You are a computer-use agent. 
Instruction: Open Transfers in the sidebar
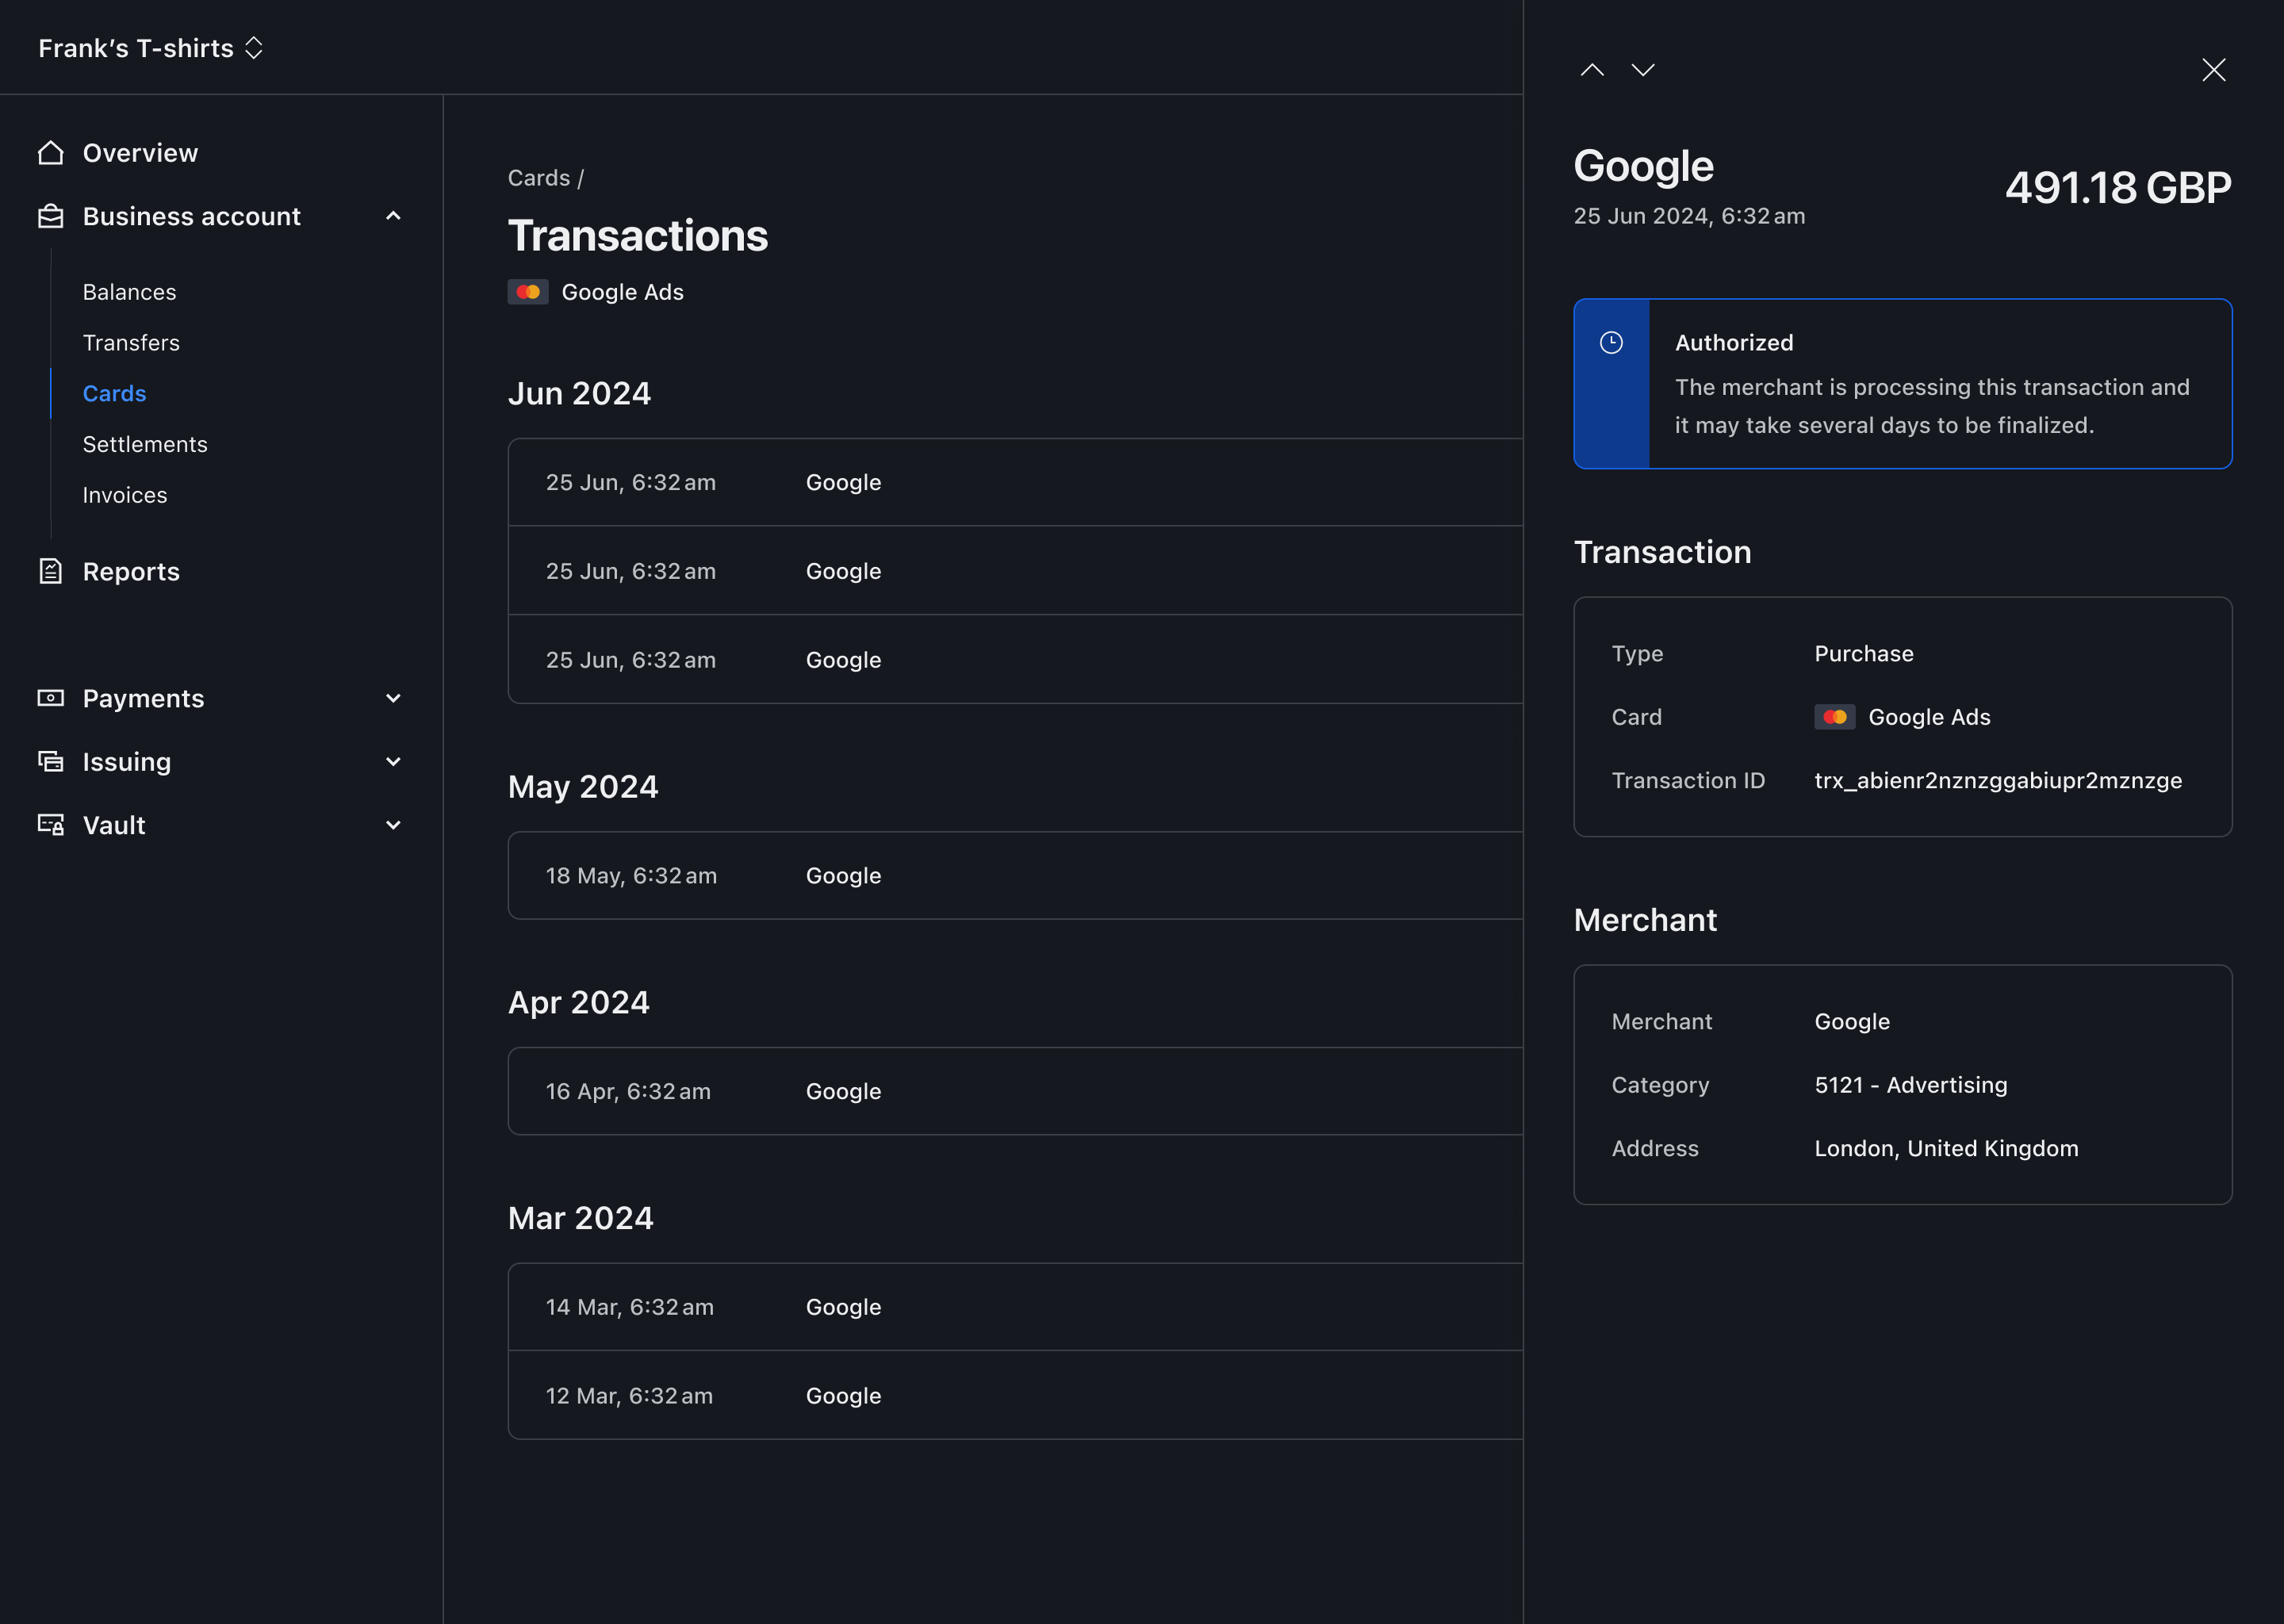tap(131, 343)
